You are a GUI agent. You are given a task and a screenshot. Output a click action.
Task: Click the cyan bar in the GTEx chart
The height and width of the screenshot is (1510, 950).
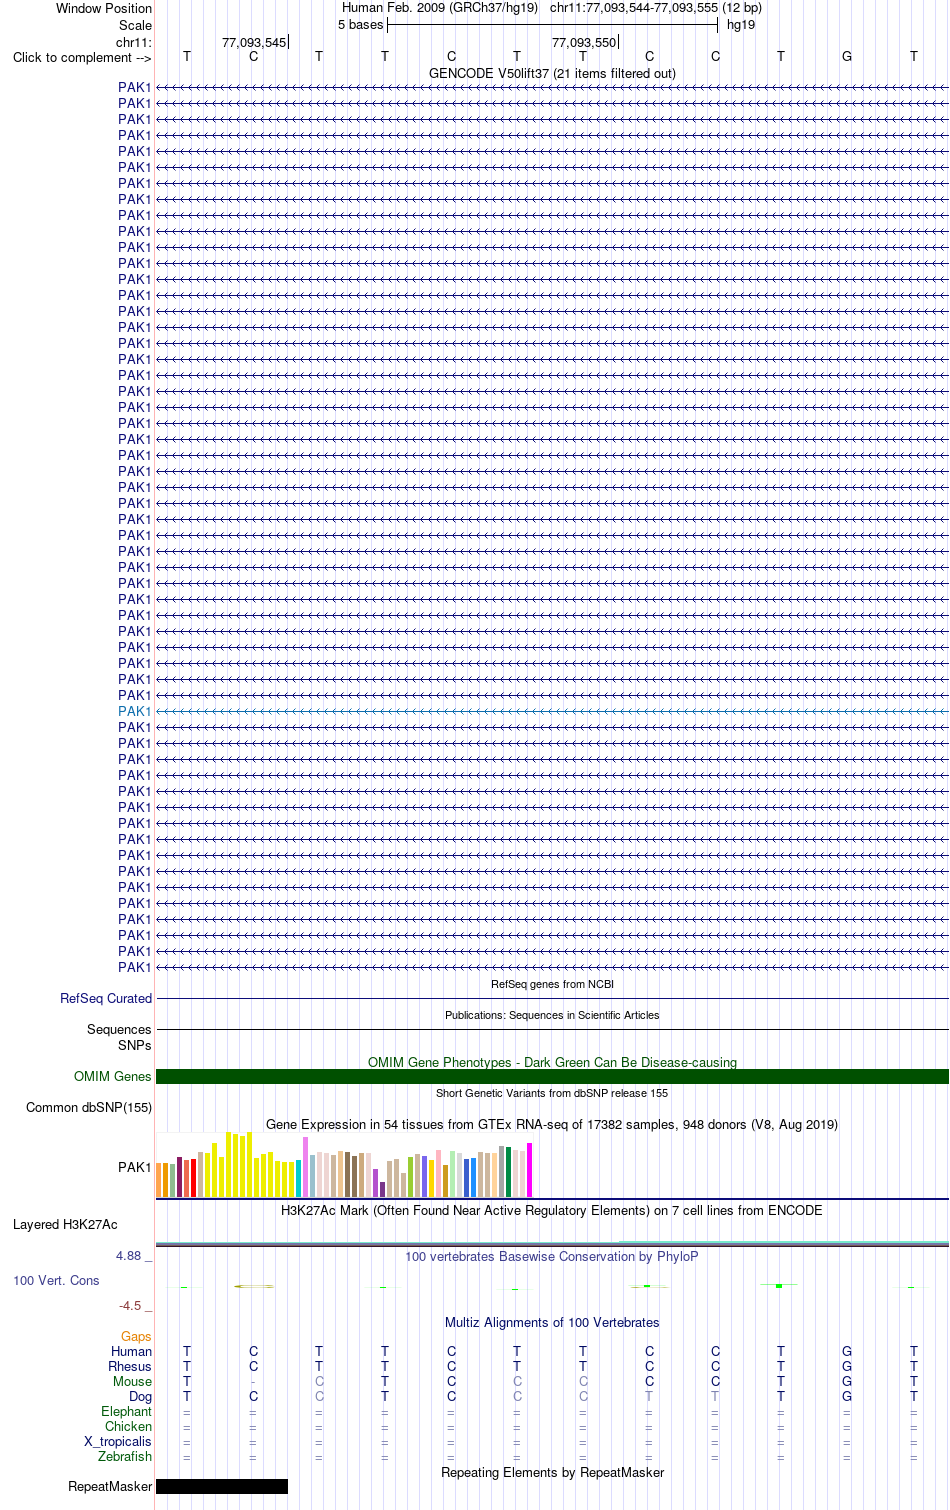click(299, 1178)
